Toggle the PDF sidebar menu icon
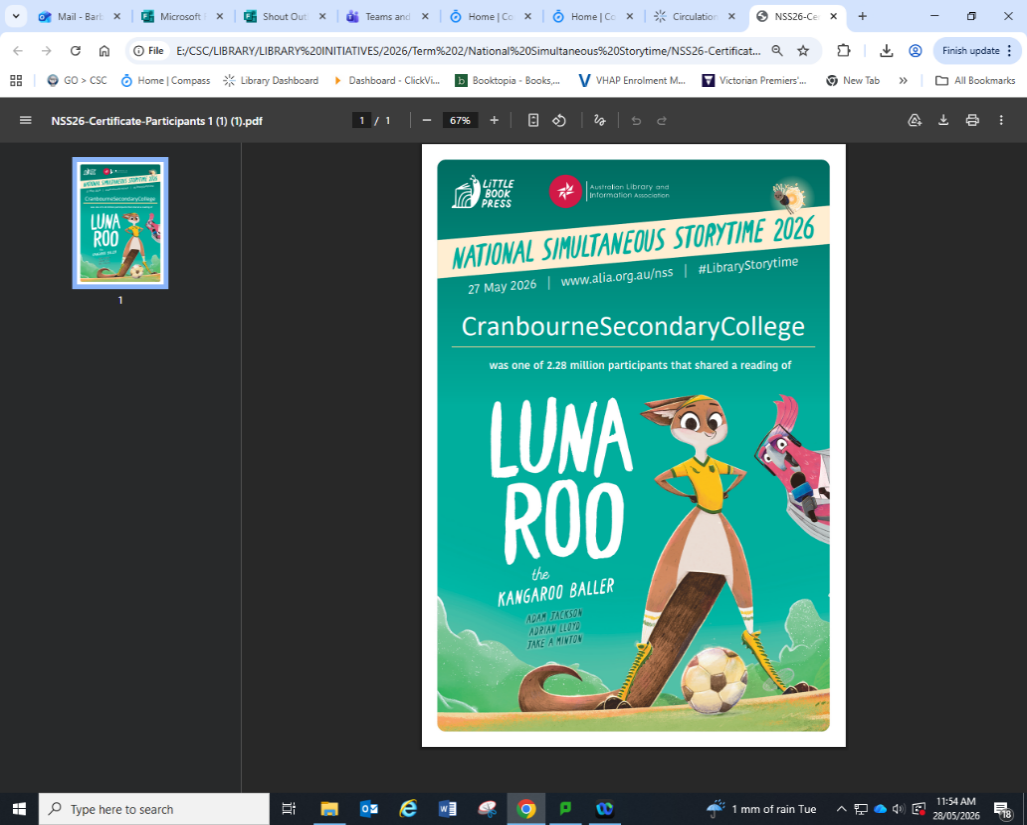Image resolution: width=1027 pixels, height=825 pixels. click(26, 120)
